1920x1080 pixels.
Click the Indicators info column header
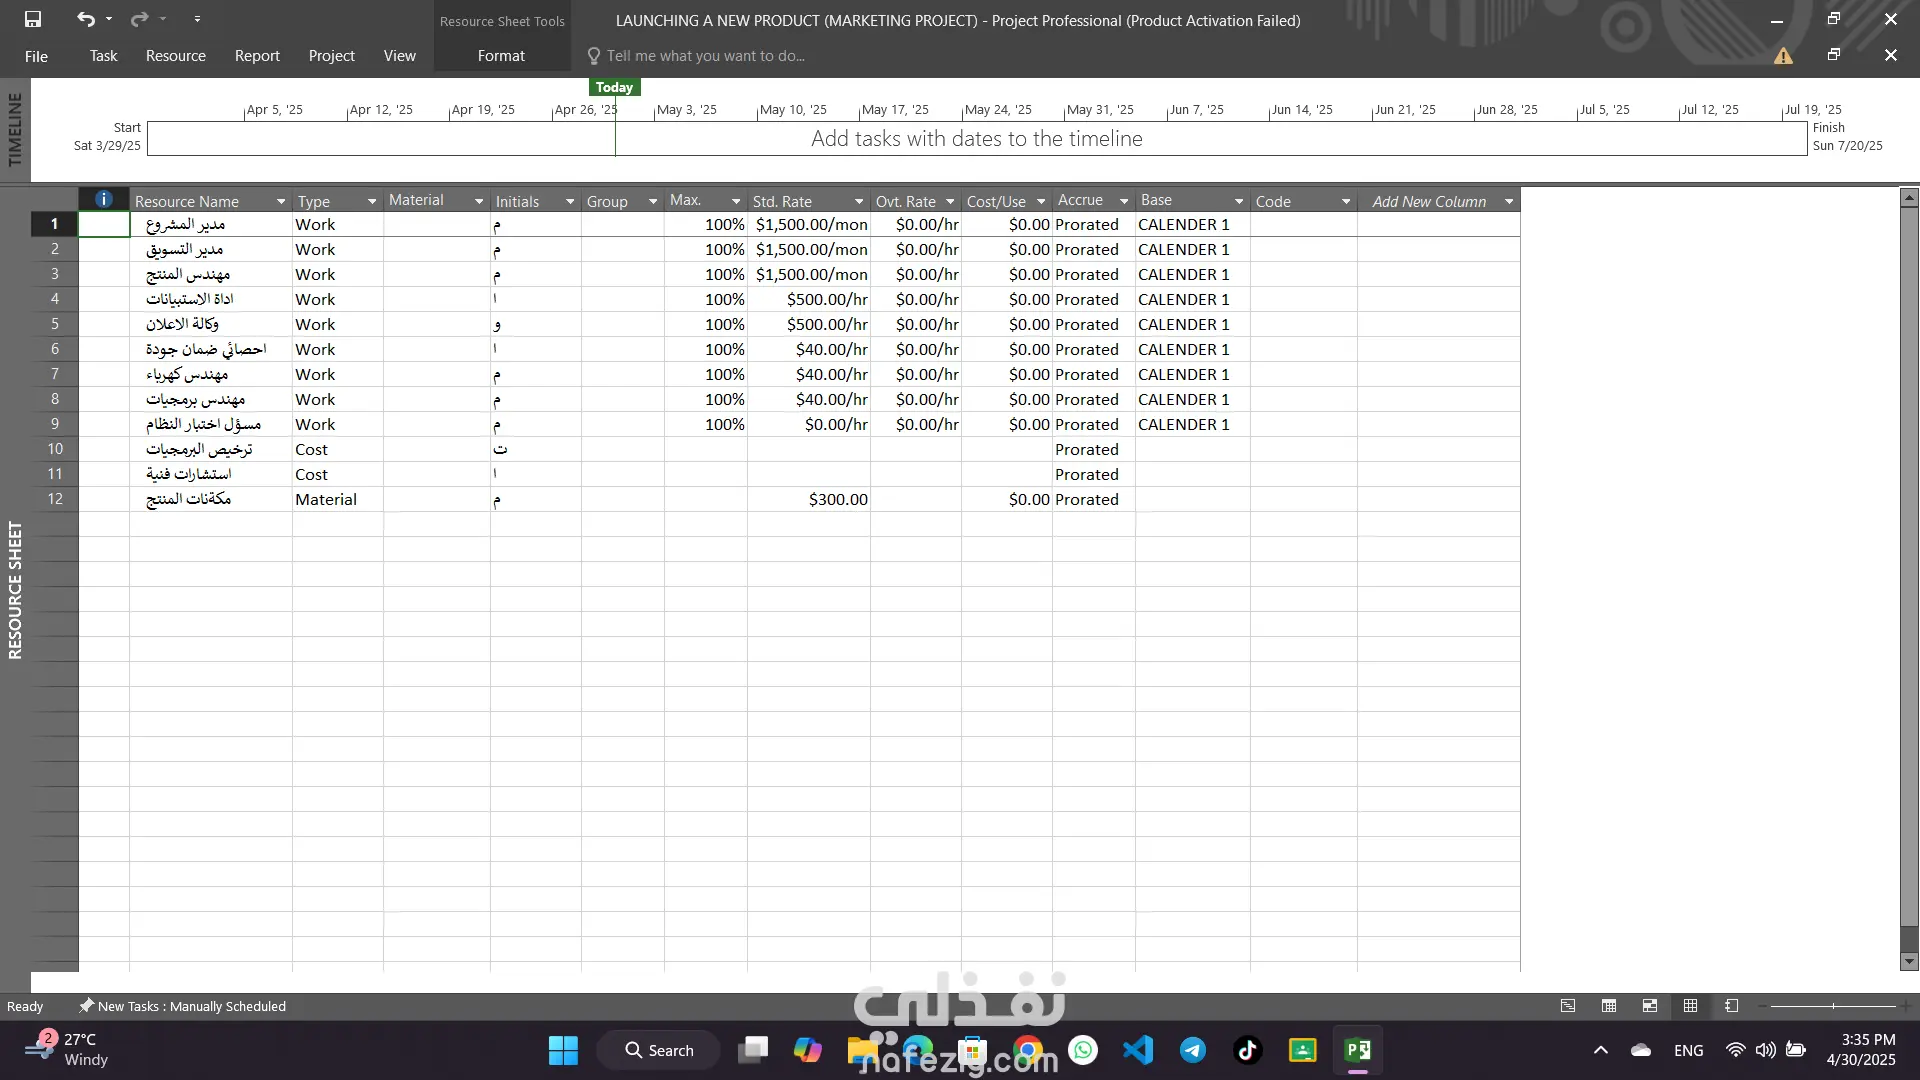click(103, 200)
